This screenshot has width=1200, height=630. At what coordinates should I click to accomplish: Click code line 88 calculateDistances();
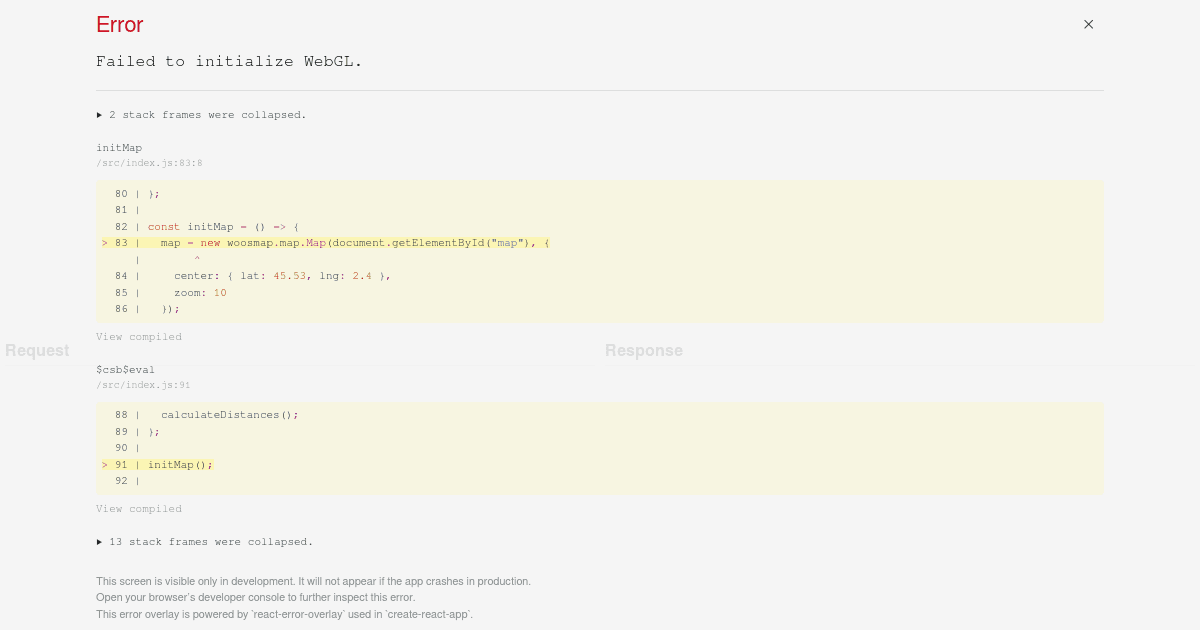(x=207, y=415)
